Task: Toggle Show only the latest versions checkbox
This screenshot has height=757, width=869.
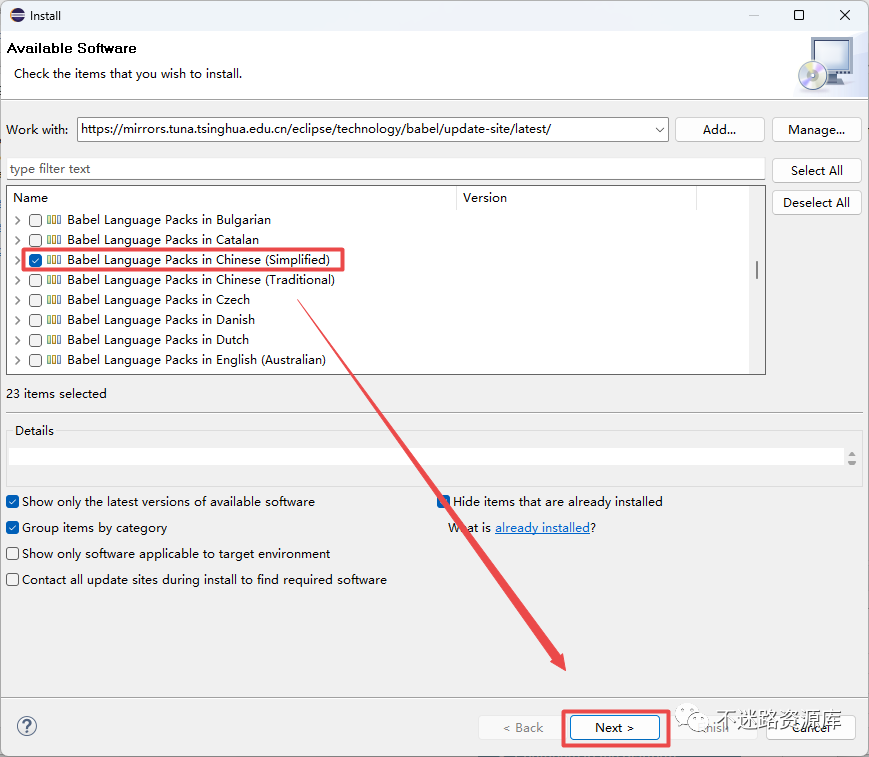Action: click(13, 502)
